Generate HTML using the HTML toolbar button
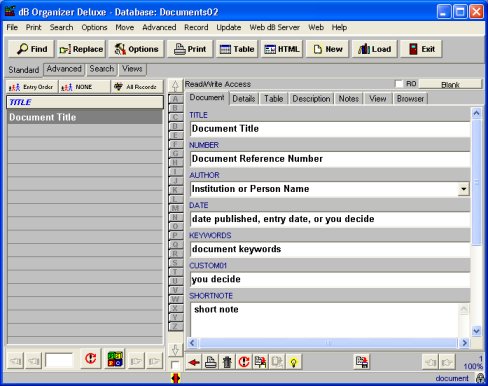Screen dimensions: 488x386 click(282, 49)
